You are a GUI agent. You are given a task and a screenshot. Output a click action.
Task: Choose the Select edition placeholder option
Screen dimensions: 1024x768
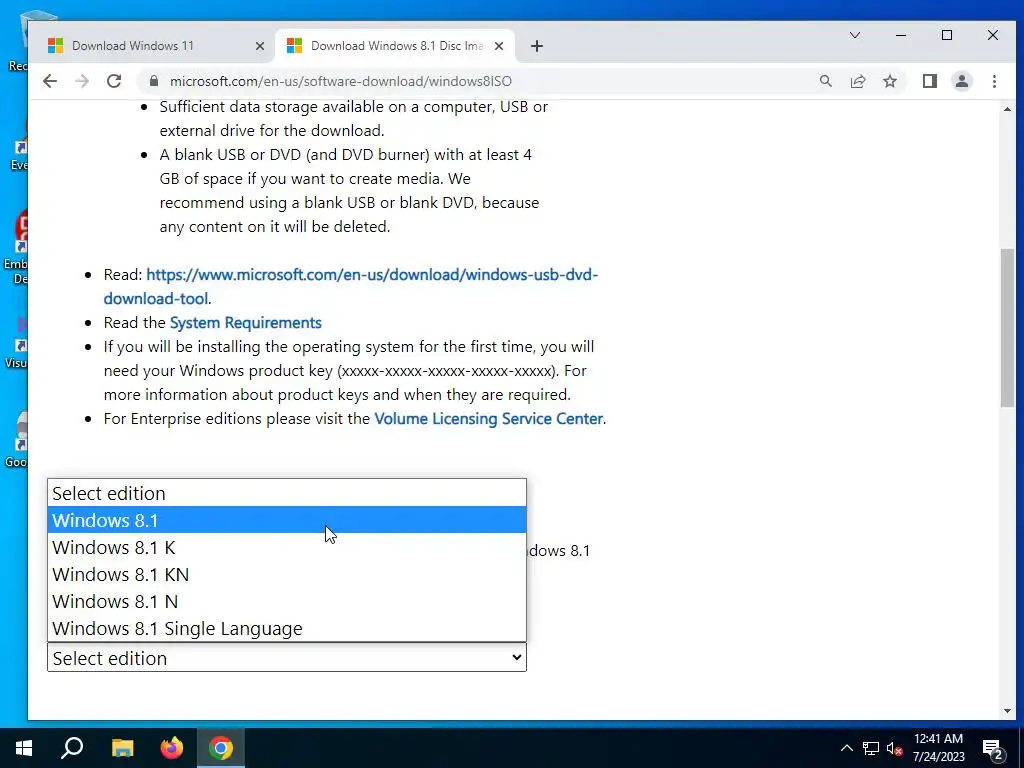(x=287, y=493)
